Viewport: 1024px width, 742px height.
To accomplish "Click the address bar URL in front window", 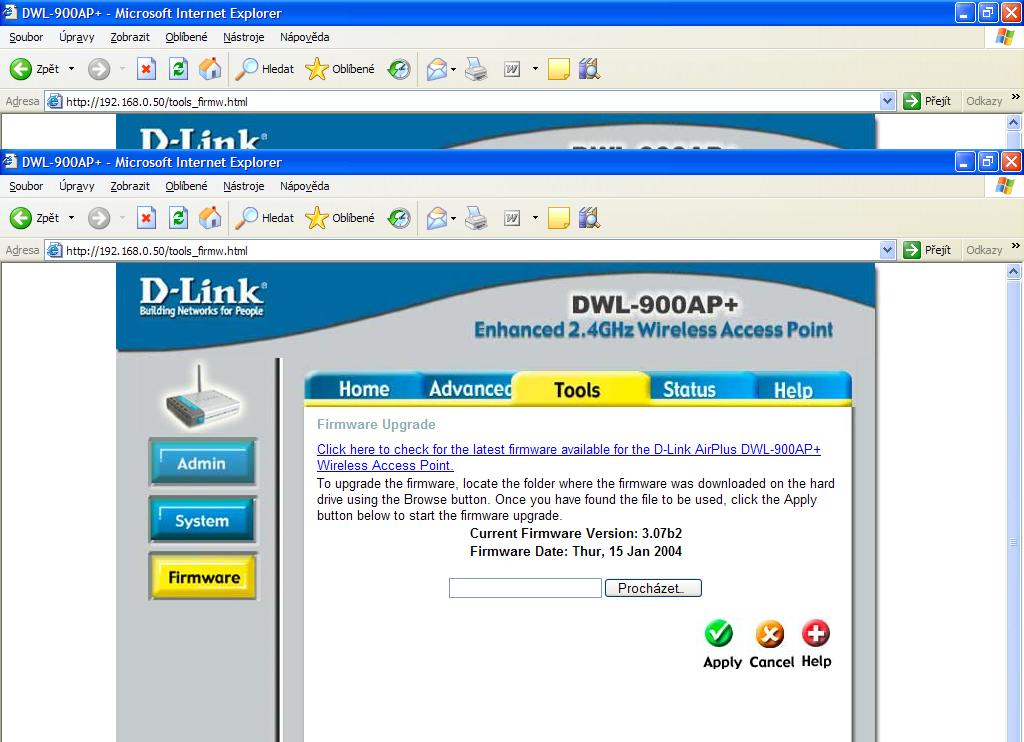I will tap(157, 251).
